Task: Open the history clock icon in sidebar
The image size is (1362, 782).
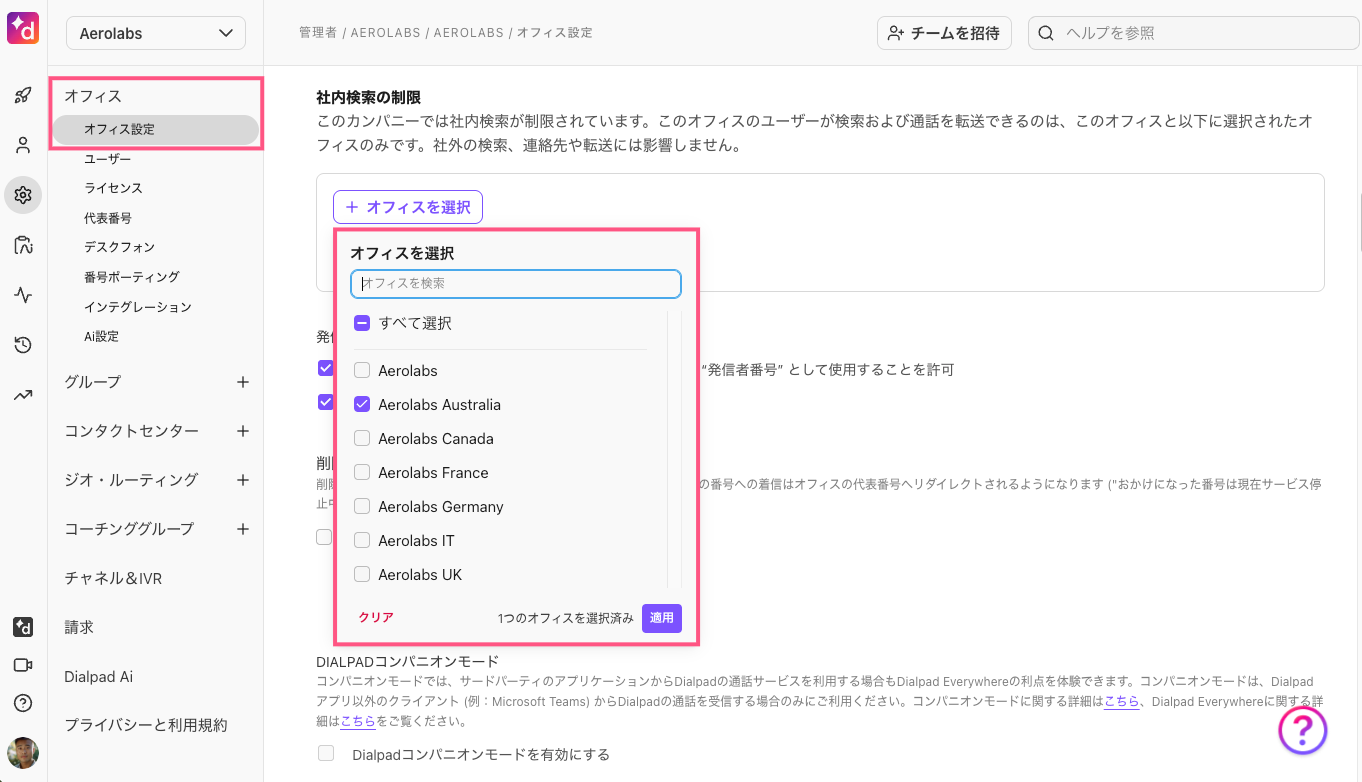Action: click(x=23, y=345)
